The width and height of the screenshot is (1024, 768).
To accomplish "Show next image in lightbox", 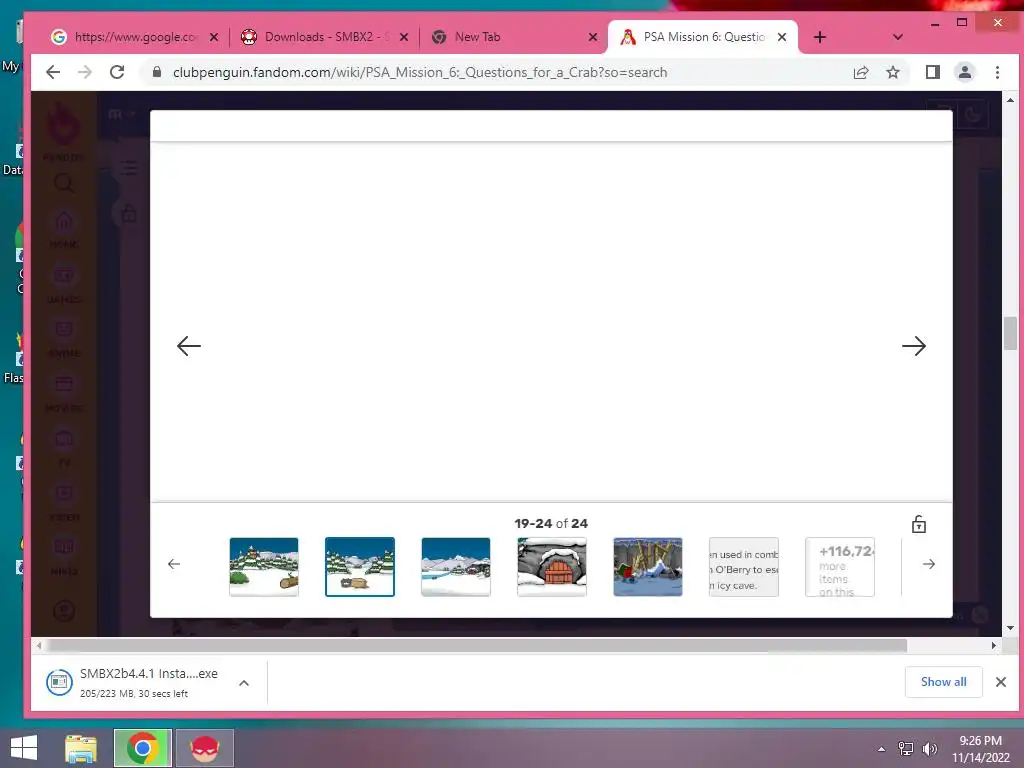I will (914, 346).
